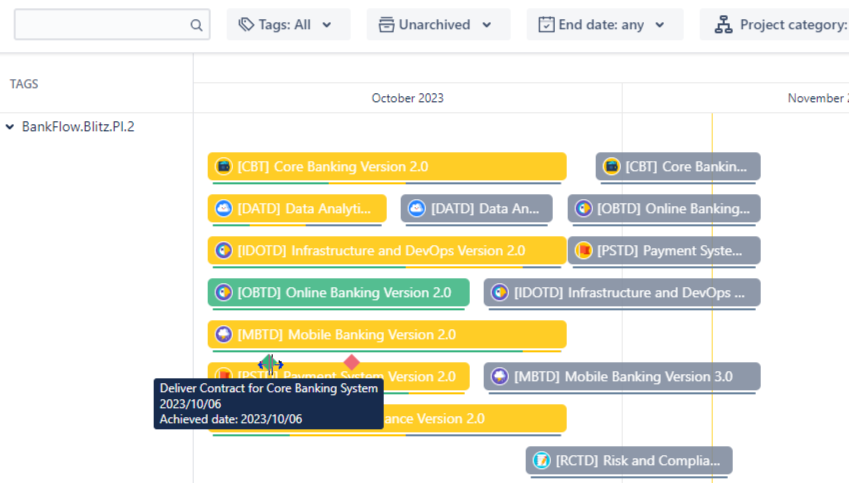Open green [OBTD] Online Banking Version 2.0 bar
This screenshot has height=483, width=849.
338,292
